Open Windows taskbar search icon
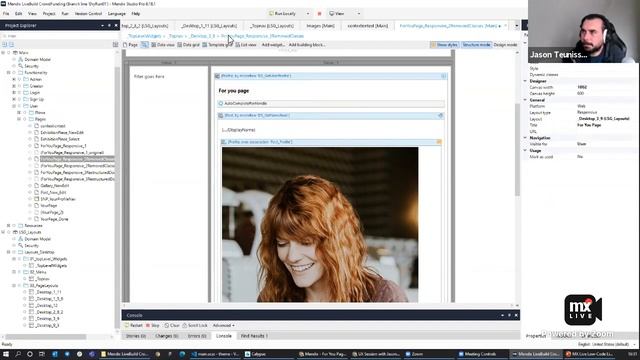The image size is (640, 360). point(18,354)
